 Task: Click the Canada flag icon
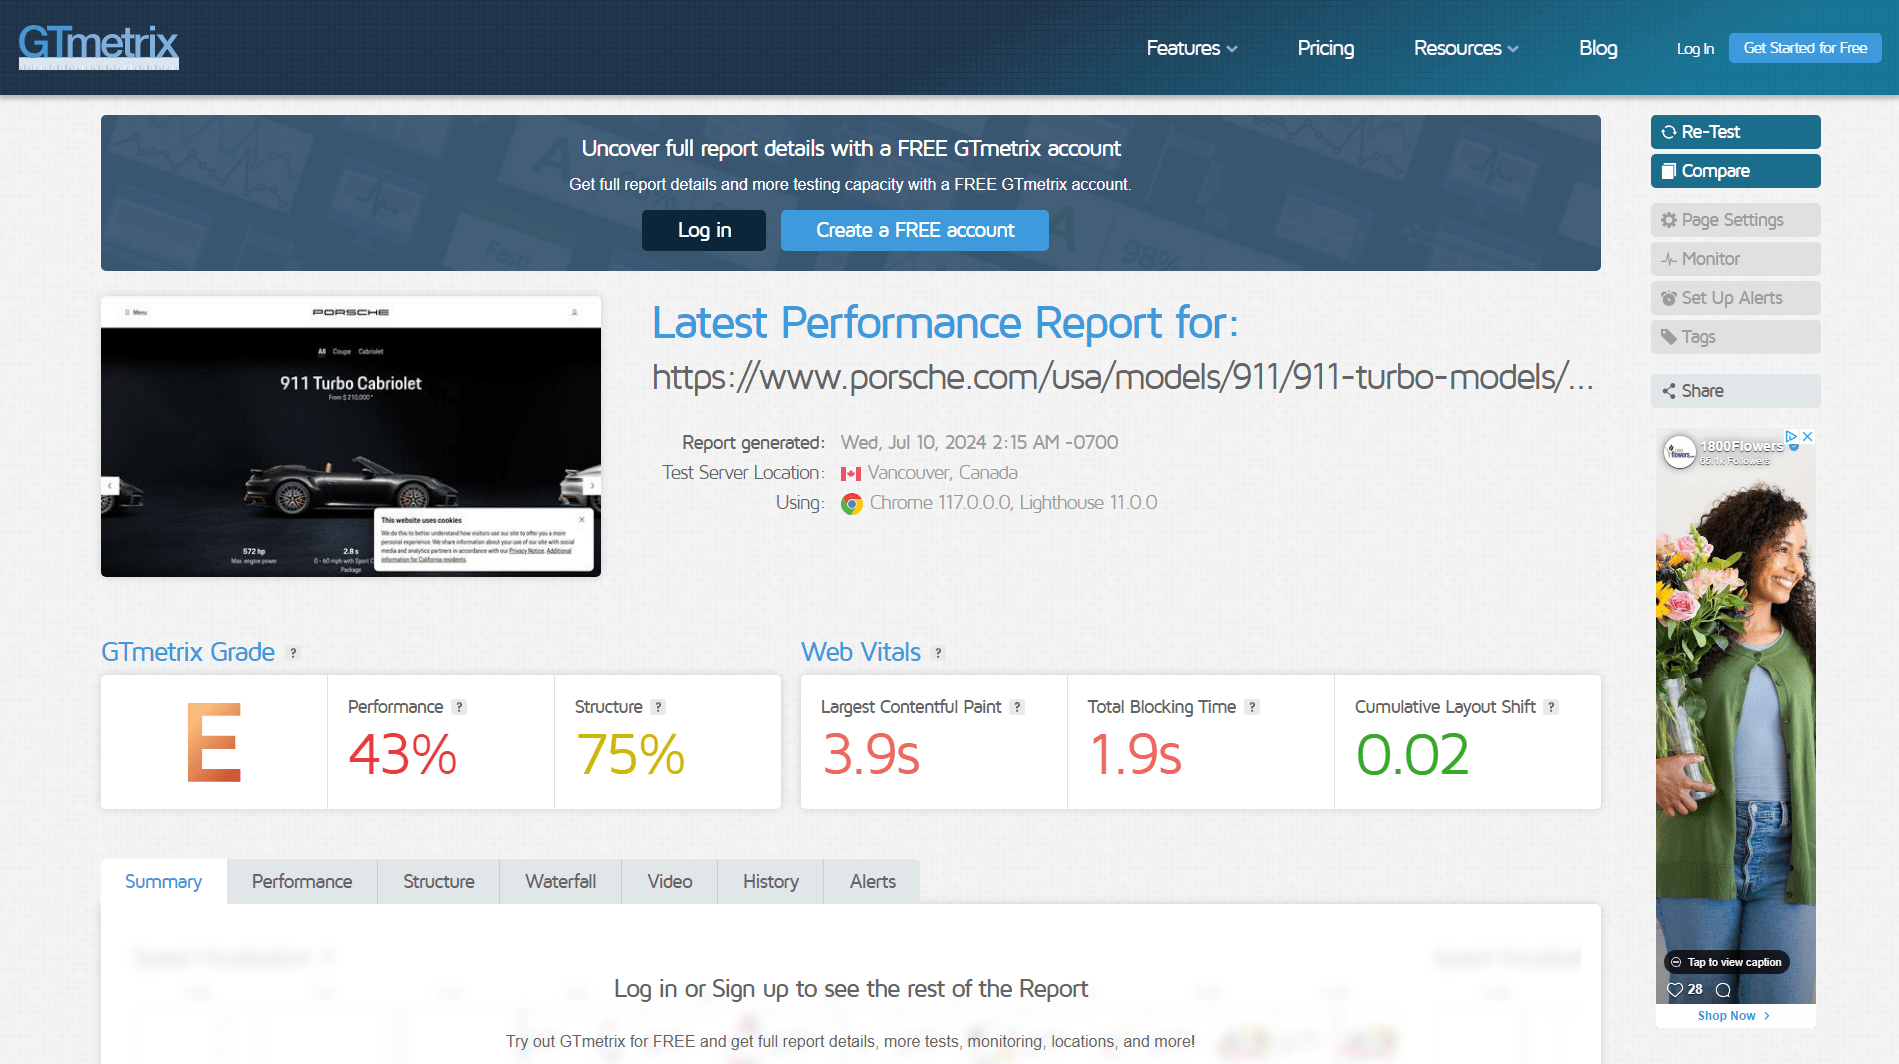[x=851, y=474]
